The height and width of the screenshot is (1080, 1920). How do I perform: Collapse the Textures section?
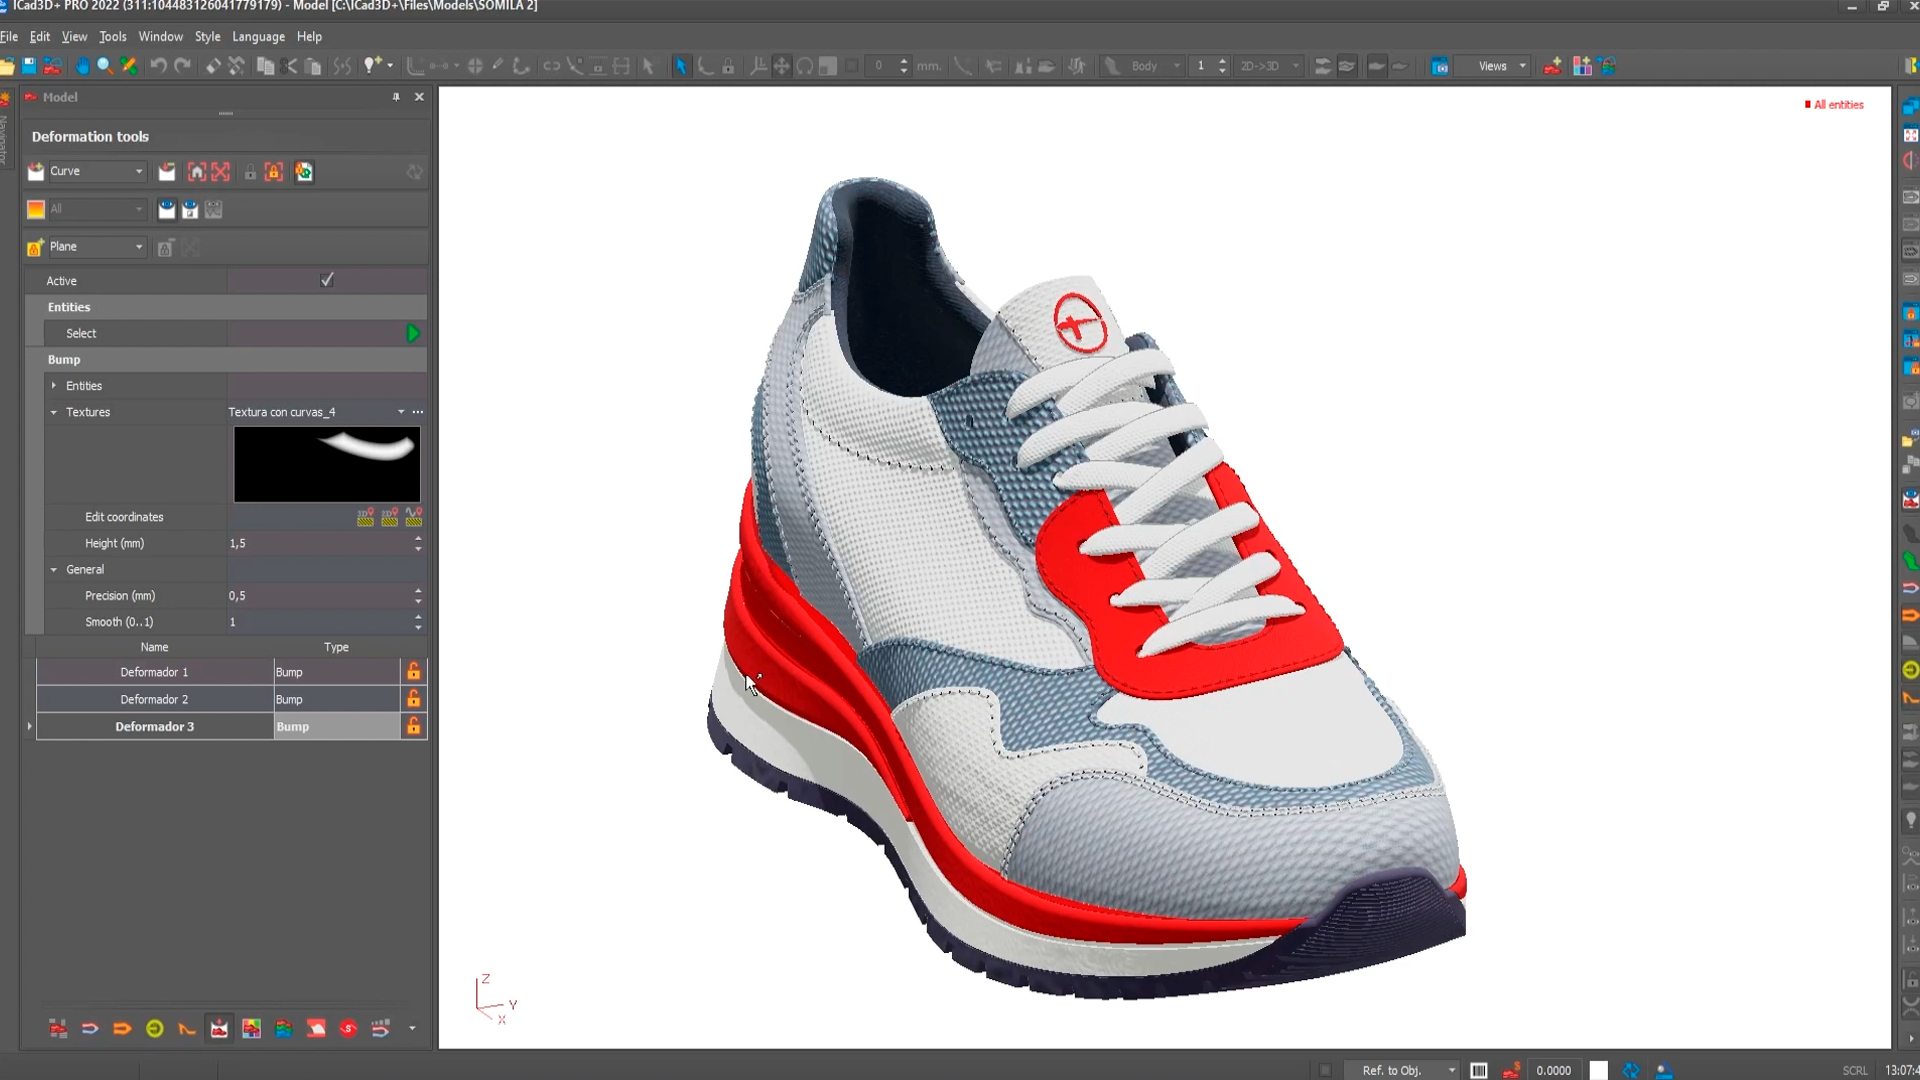54,412
